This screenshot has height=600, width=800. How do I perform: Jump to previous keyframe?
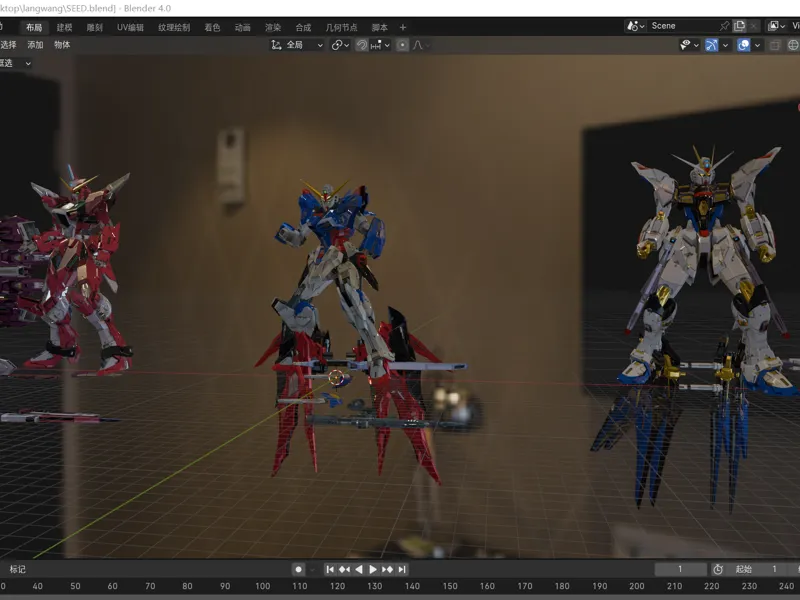(344, 569)
